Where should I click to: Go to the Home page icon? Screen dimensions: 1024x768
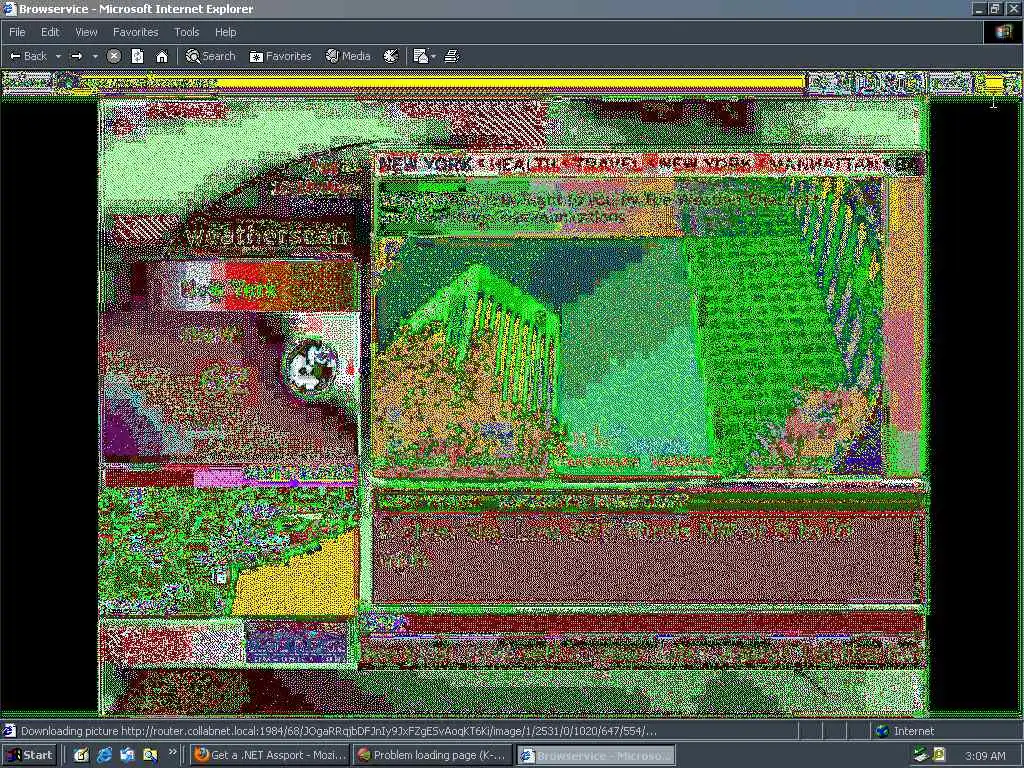click(162, 56)
